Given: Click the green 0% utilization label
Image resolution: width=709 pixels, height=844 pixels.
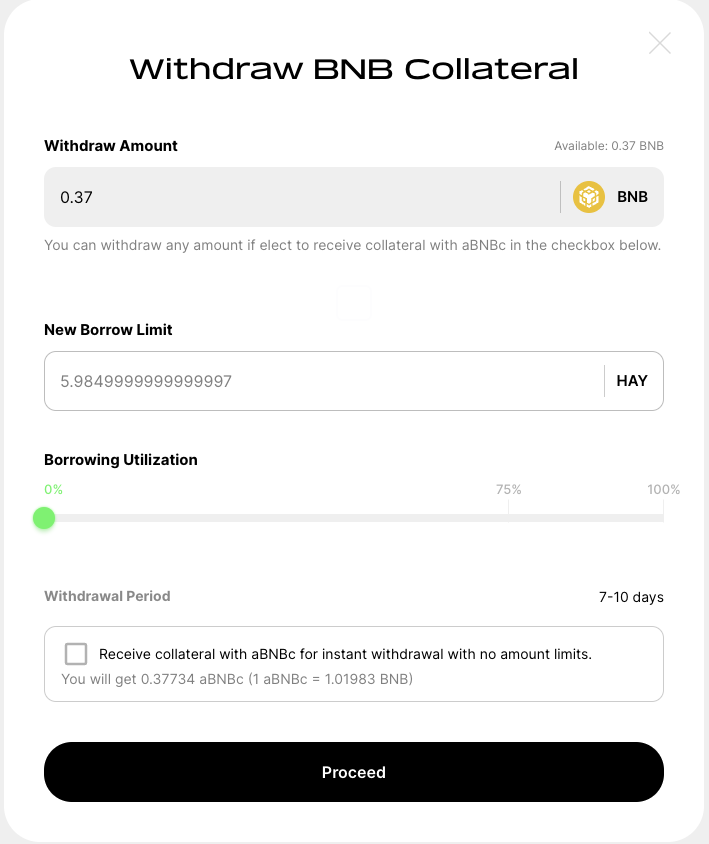Looking at the screenshot, I should pos(53,490).
